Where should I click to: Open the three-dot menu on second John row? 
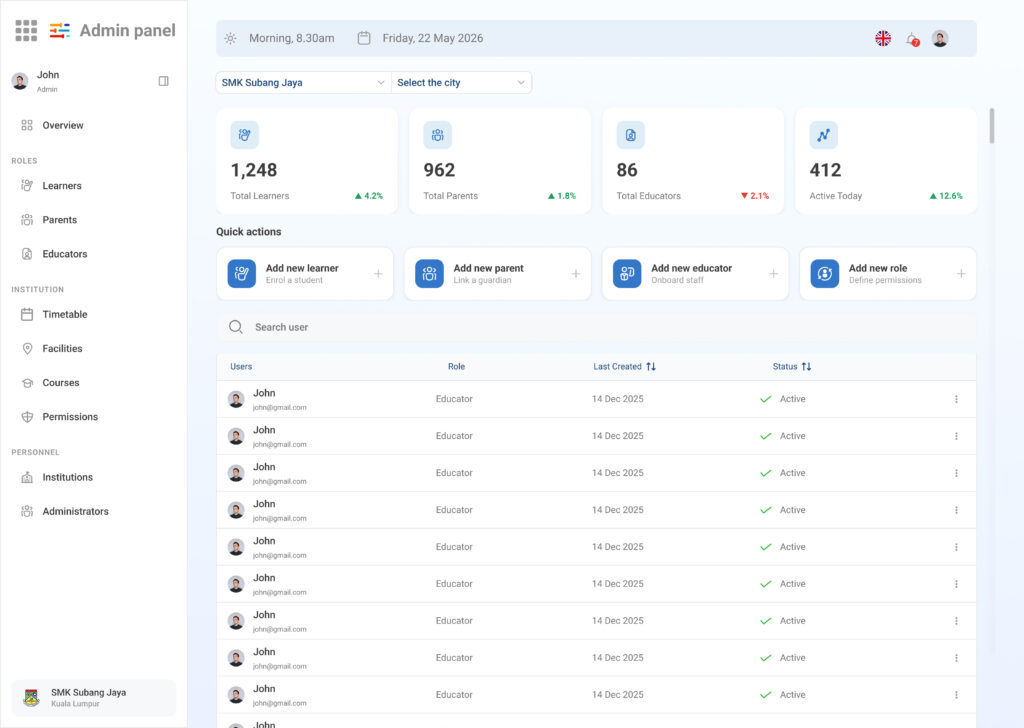[956, 436]
